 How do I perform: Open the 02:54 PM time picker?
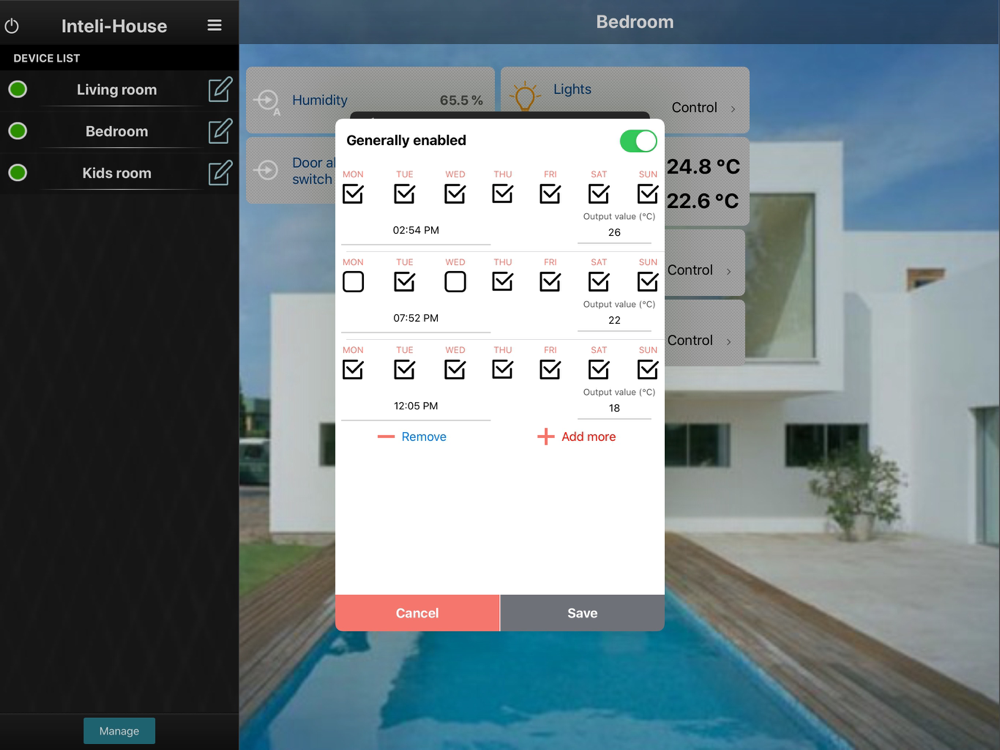click(416, 230)
